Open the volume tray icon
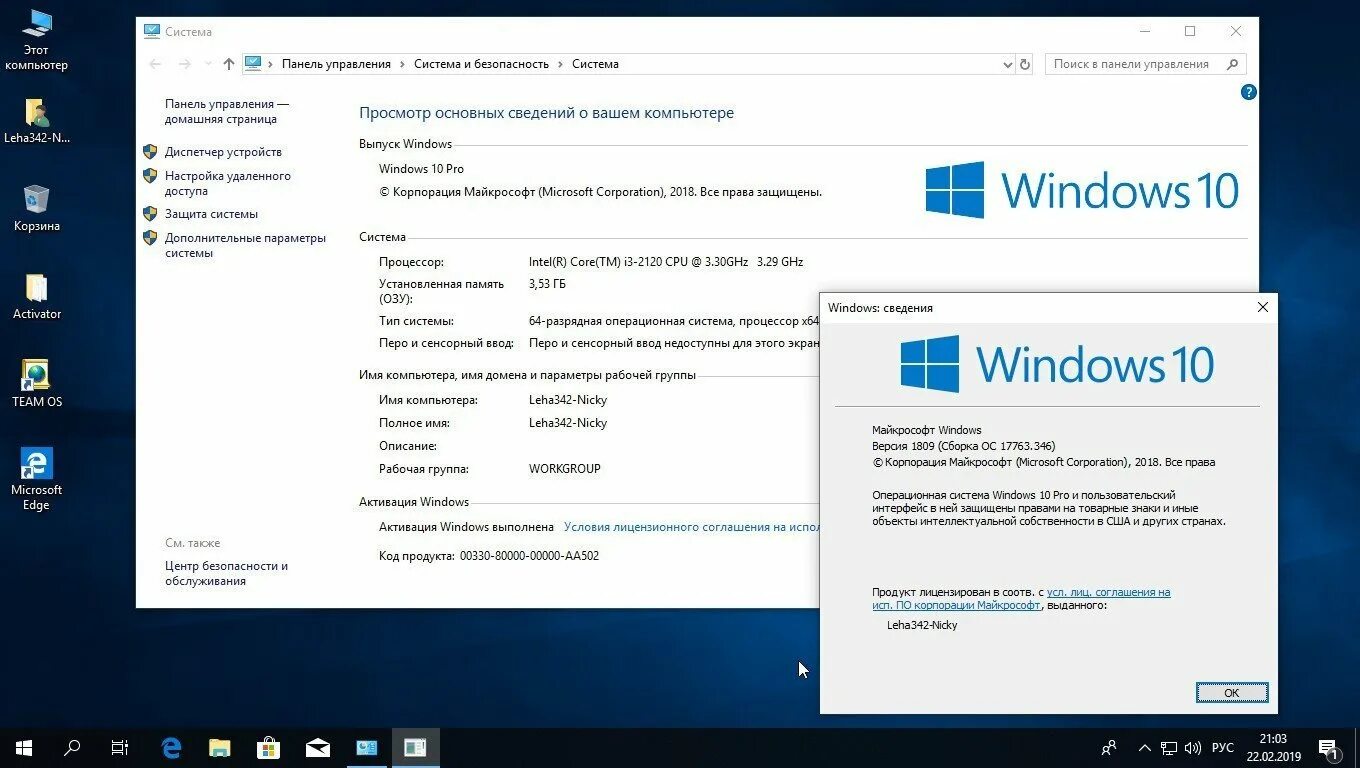1360x768 pixels. pos(1193,747)
